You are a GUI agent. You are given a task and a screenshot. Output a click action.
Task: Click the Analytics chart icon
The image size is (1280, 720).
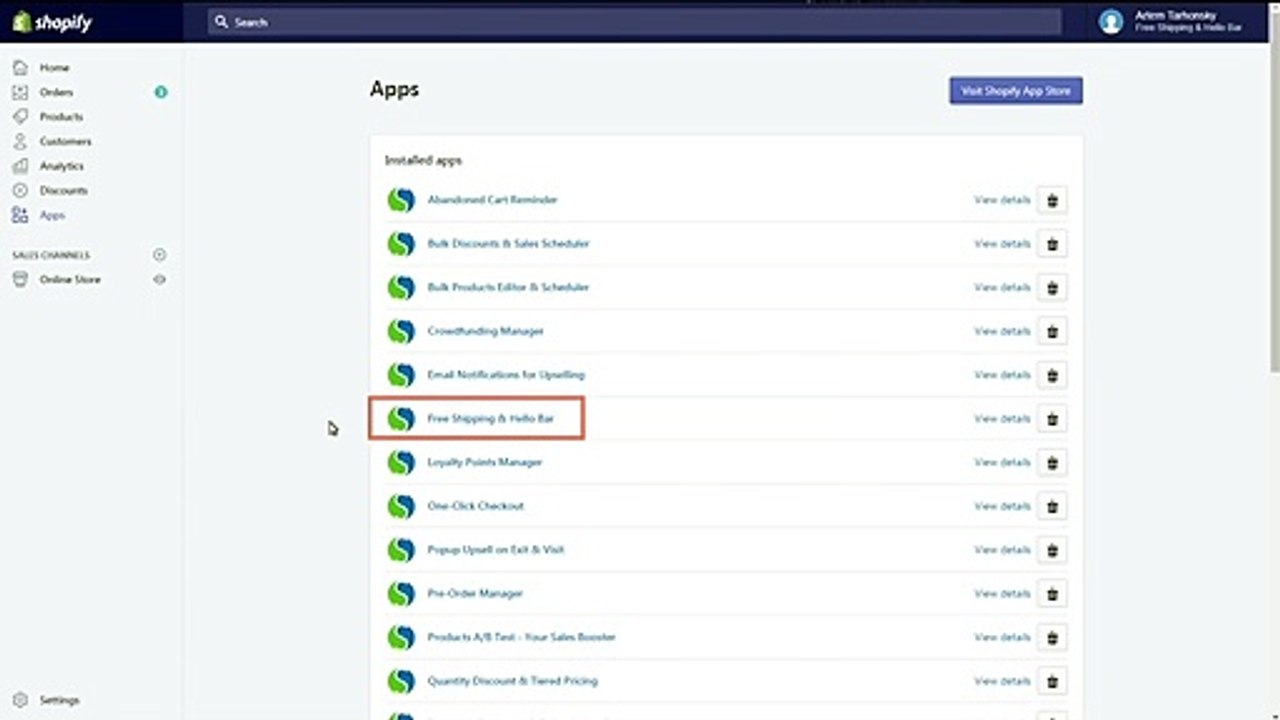(20, 166)
